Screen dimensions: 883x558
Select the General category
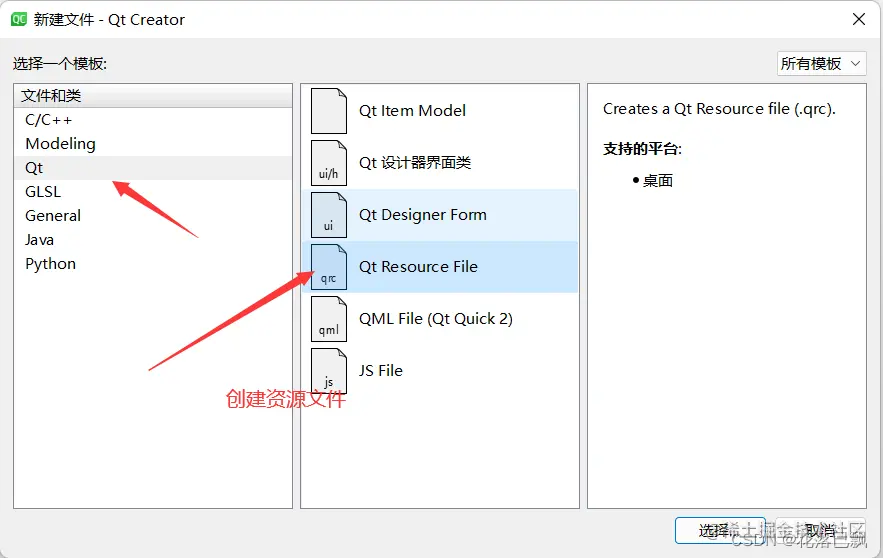coord(153,216)
